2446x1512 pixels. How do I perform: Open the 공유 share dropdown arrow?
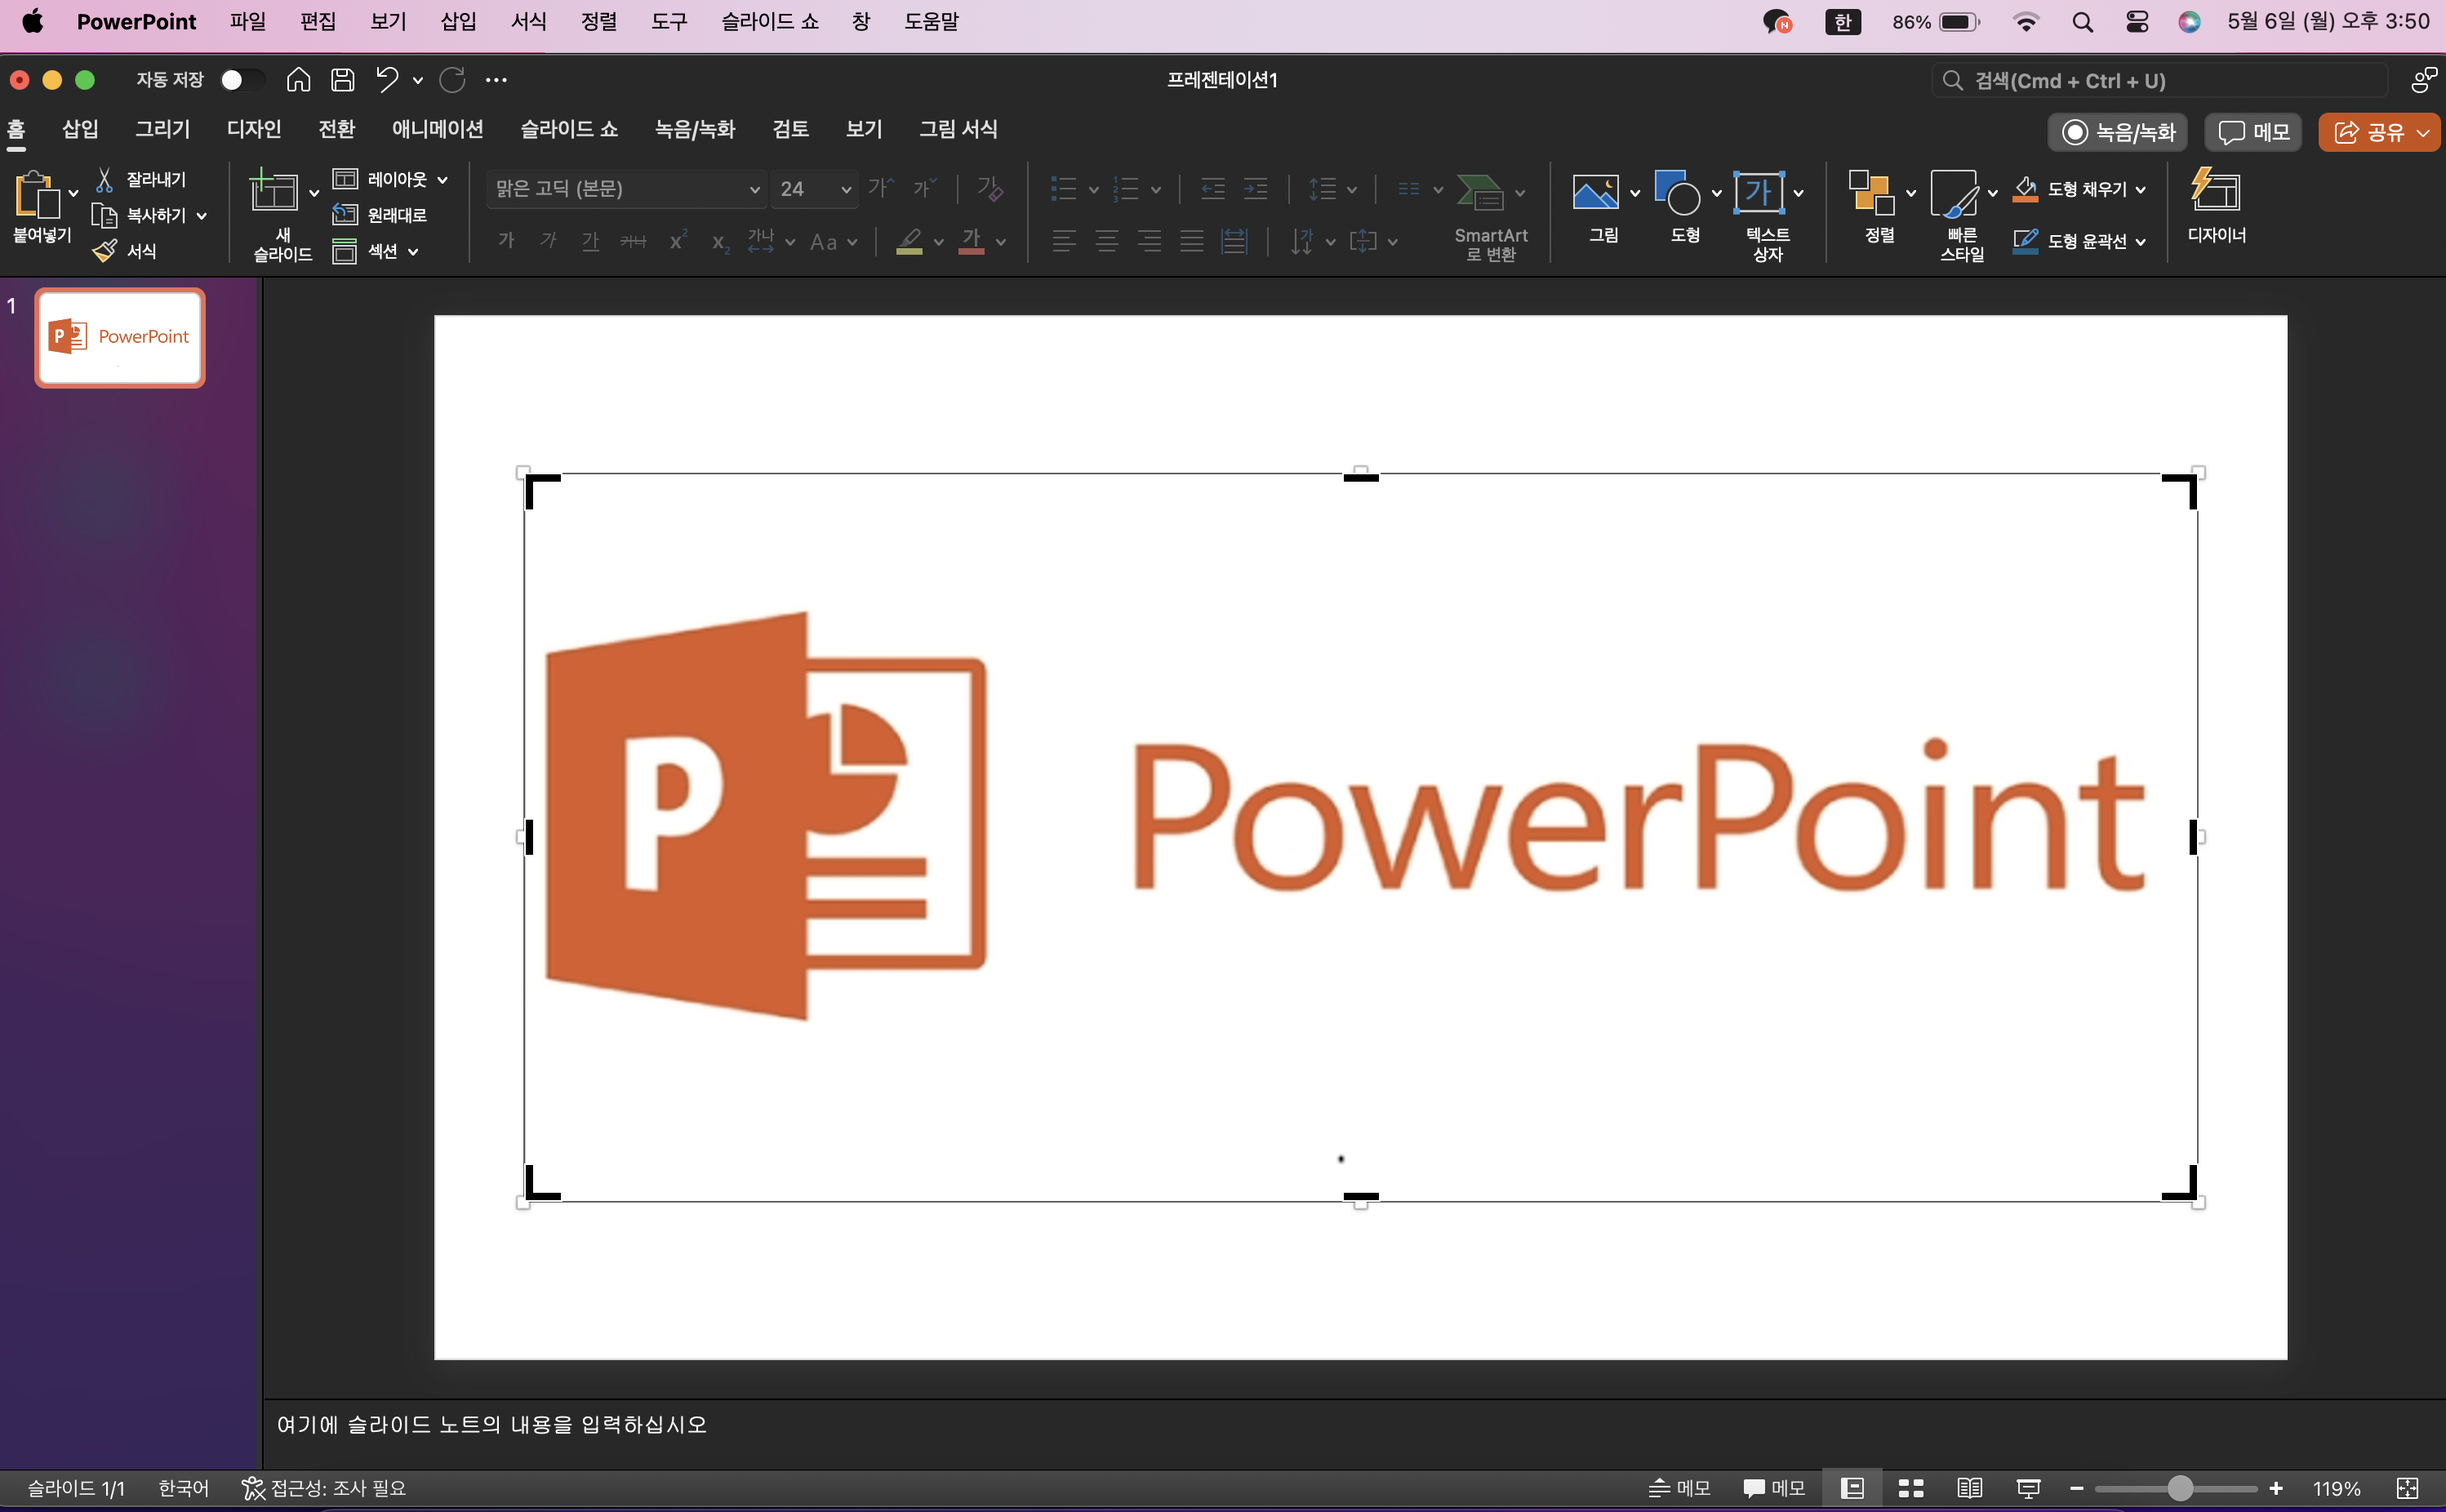[2422, 132]
